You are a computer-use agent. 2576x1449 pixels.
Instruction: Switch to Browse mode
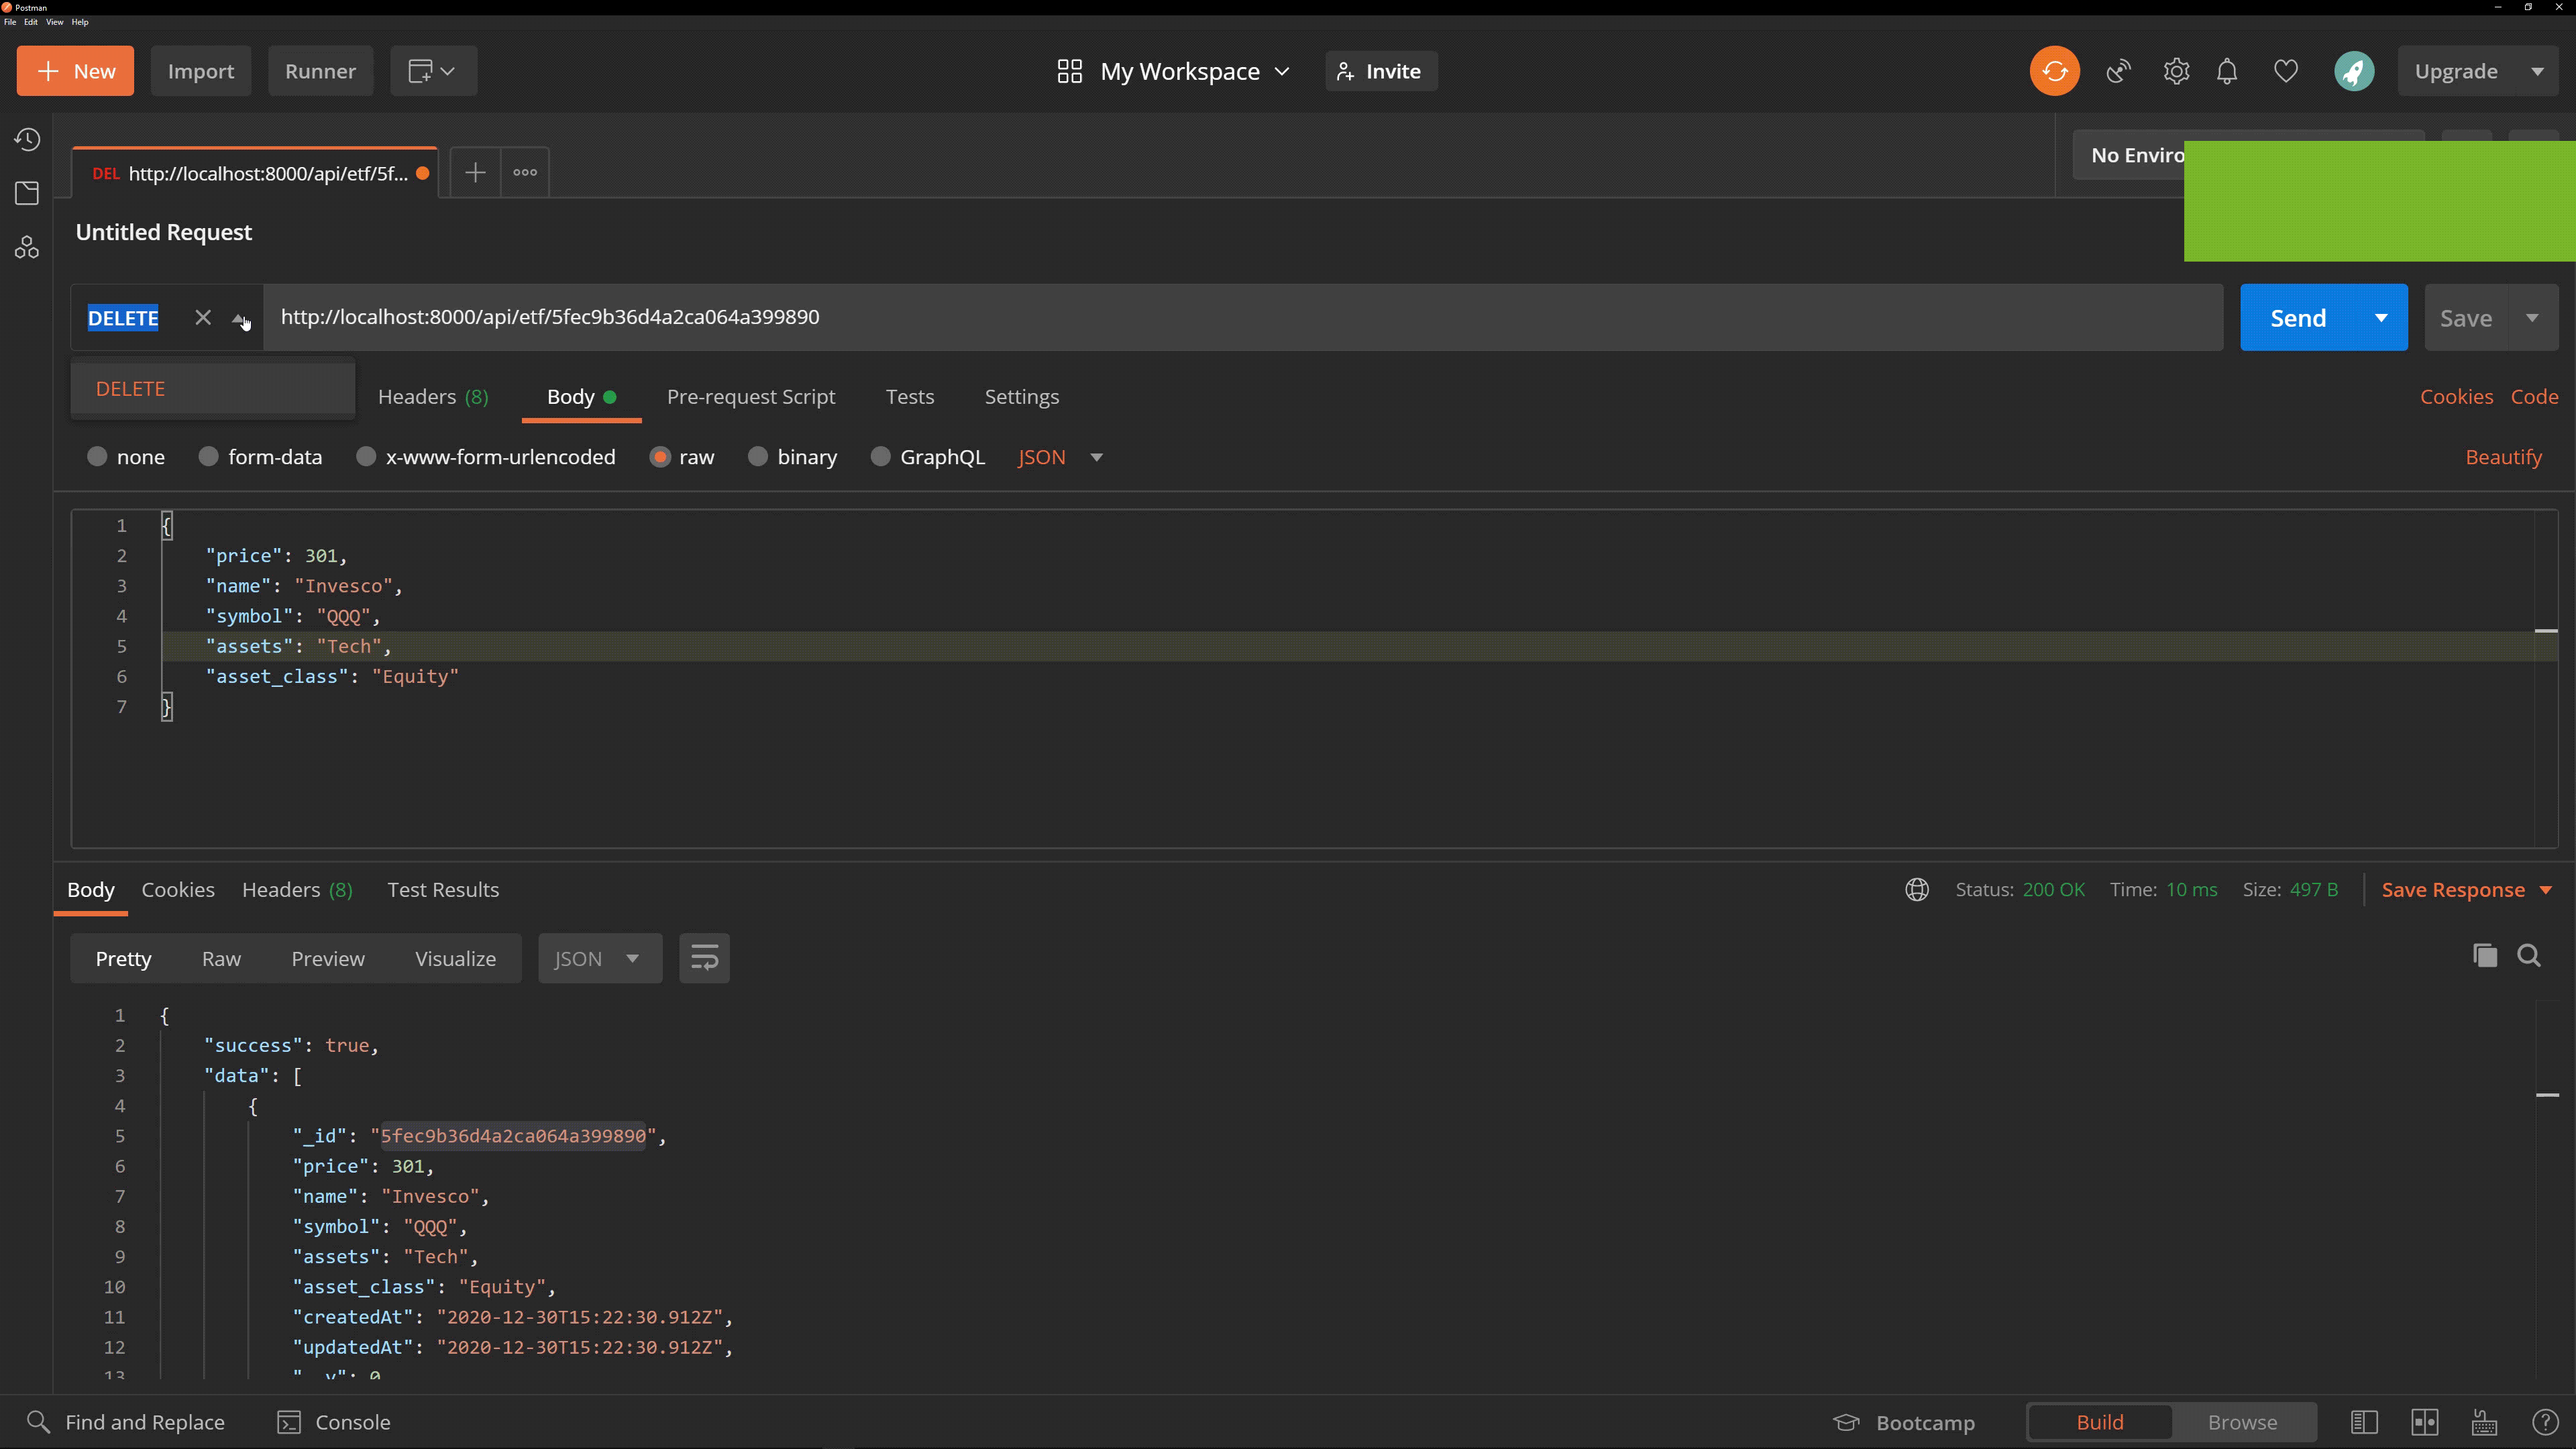(2242, 1422)
